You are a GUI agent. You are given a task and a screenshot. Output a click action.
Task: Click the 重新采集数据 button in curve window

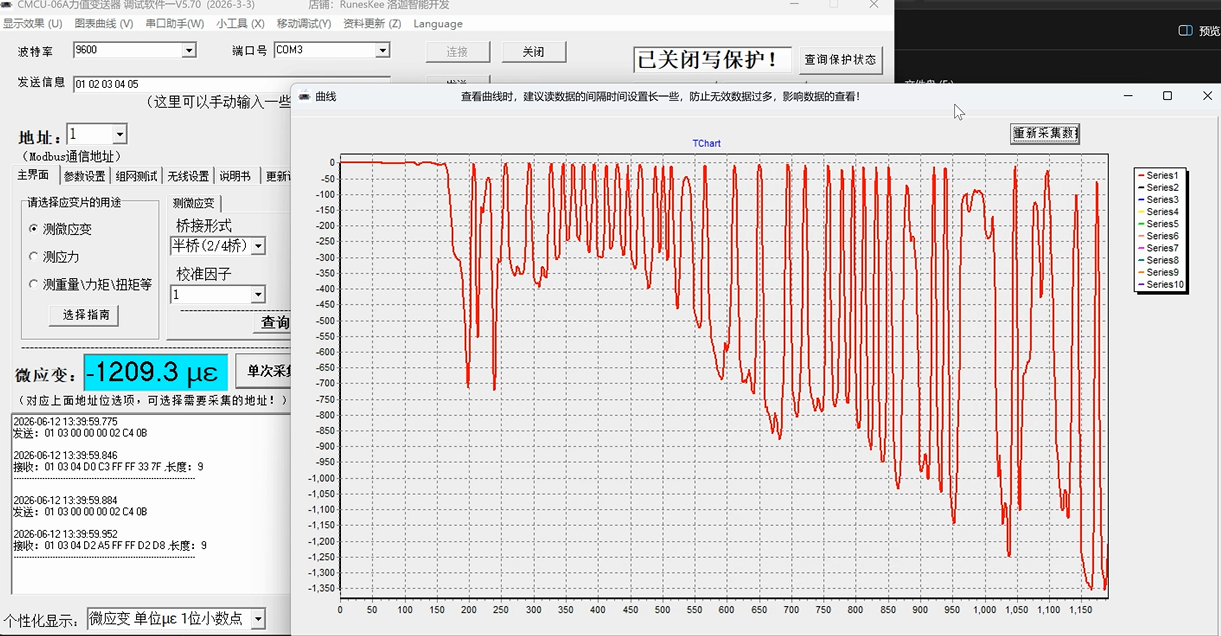click(x=1045, y=133)
